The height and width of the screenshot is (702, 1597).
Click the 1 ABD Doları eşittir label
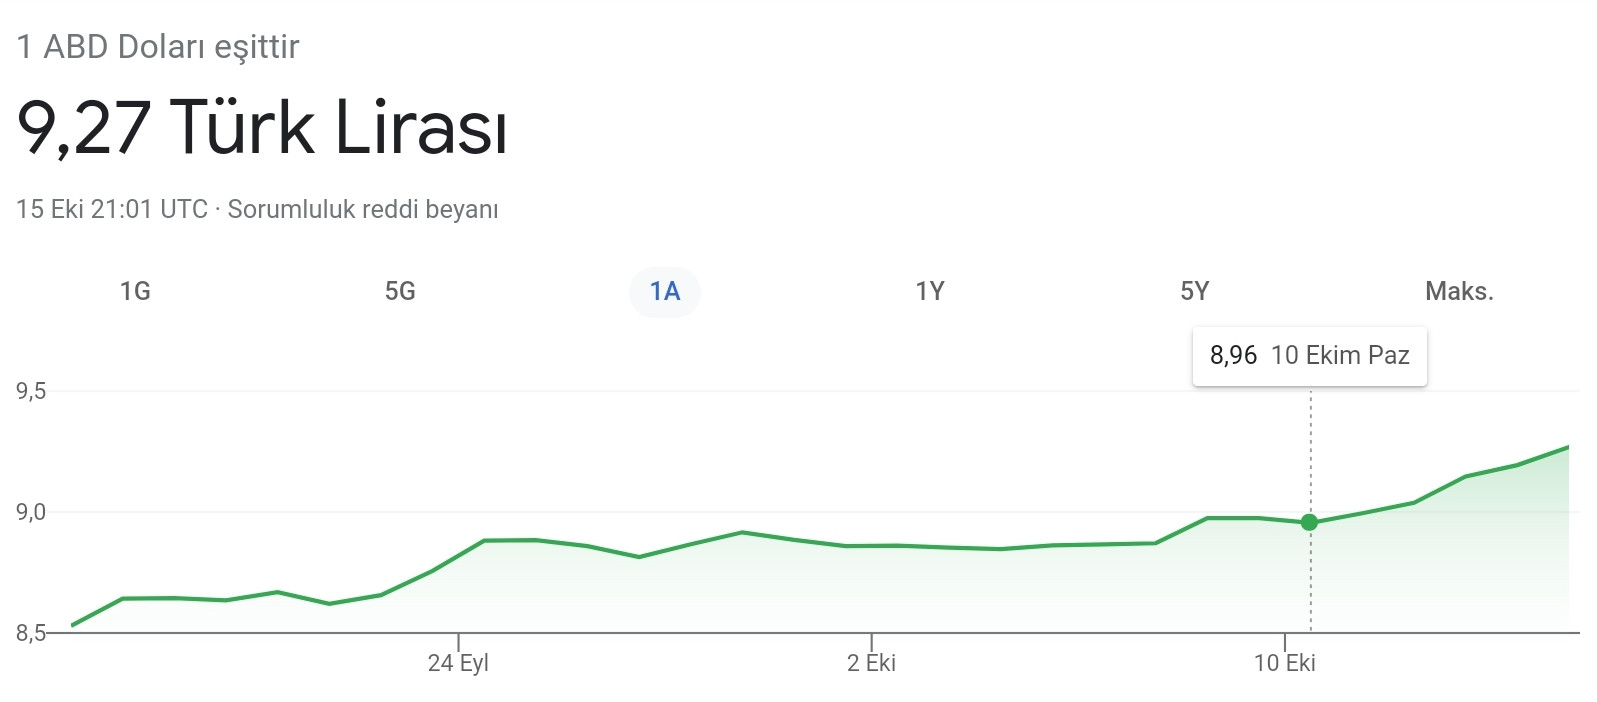(x=158, y=44)
